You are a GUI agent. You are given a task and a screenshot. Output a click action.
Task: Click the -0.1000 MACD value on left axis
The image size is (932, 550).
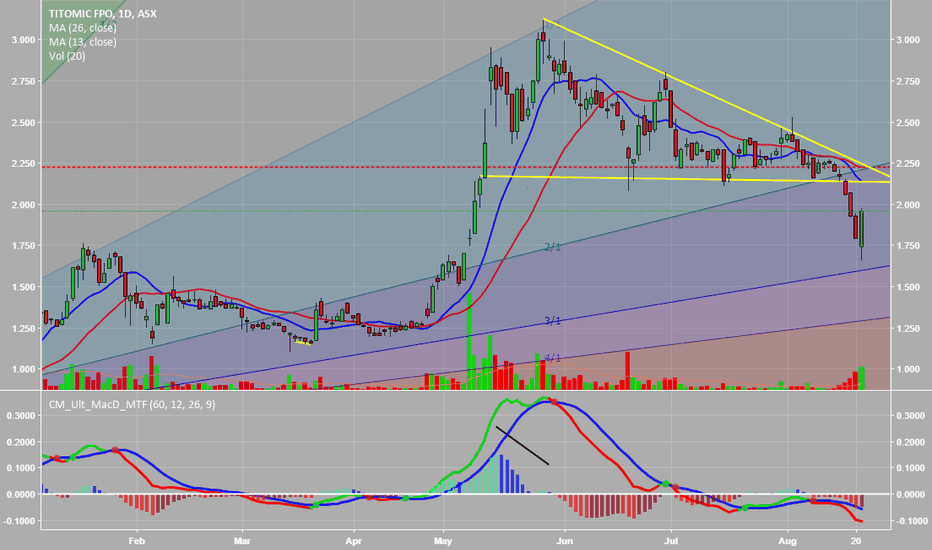coord(20,521)
